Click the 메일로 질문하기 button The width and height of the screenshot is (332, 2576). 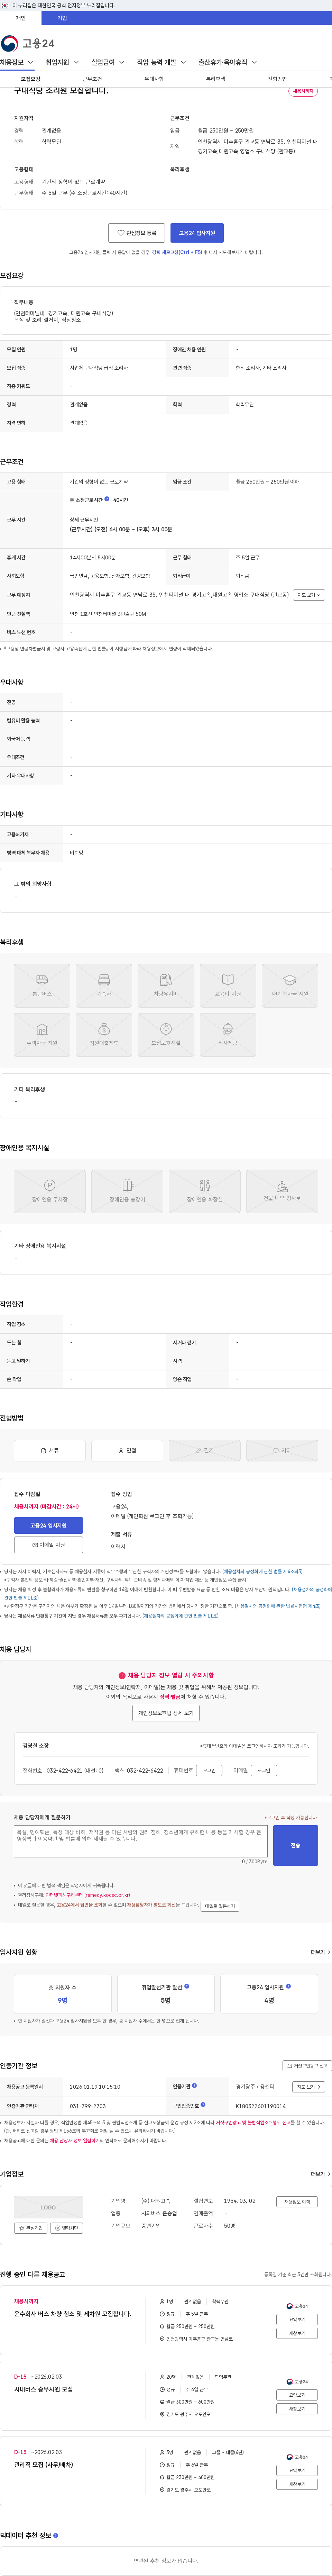[220, 1906]
